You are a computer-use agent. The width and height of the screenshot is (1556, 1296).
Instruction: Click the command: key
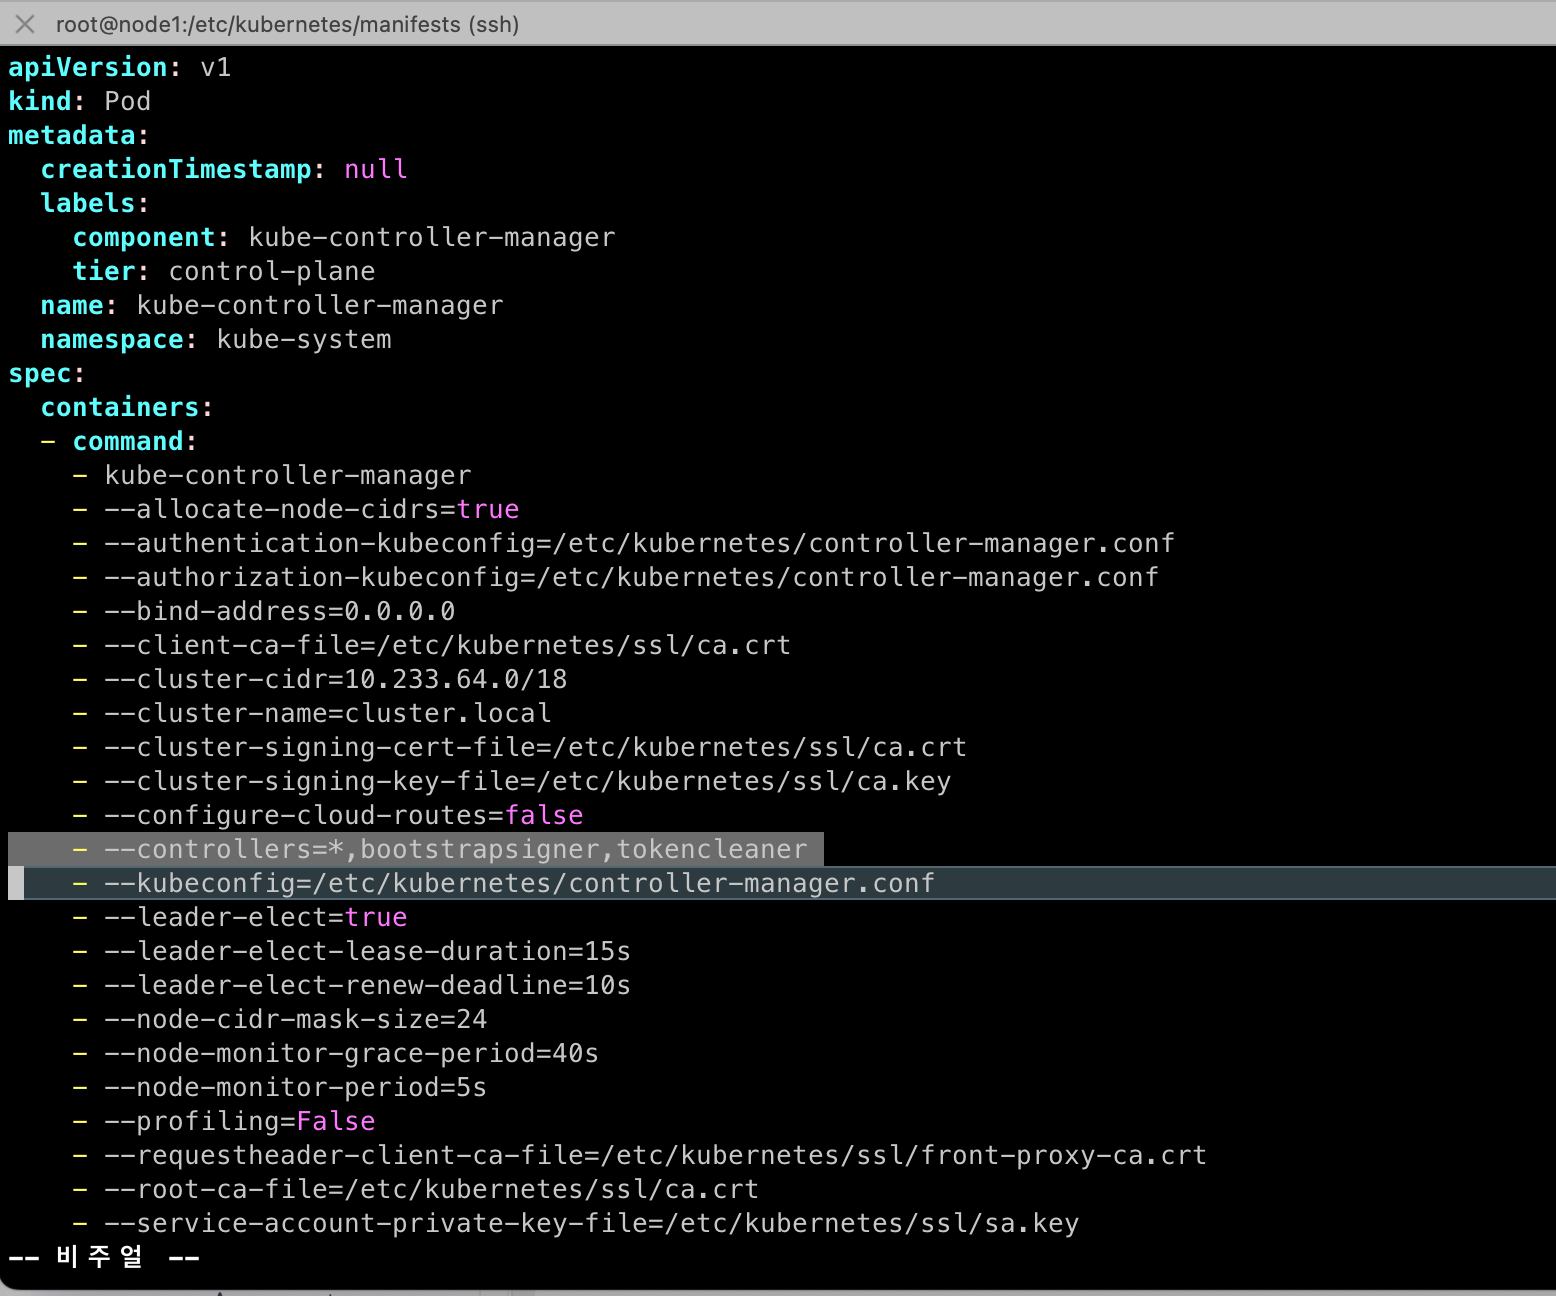[x=134, y=441]
